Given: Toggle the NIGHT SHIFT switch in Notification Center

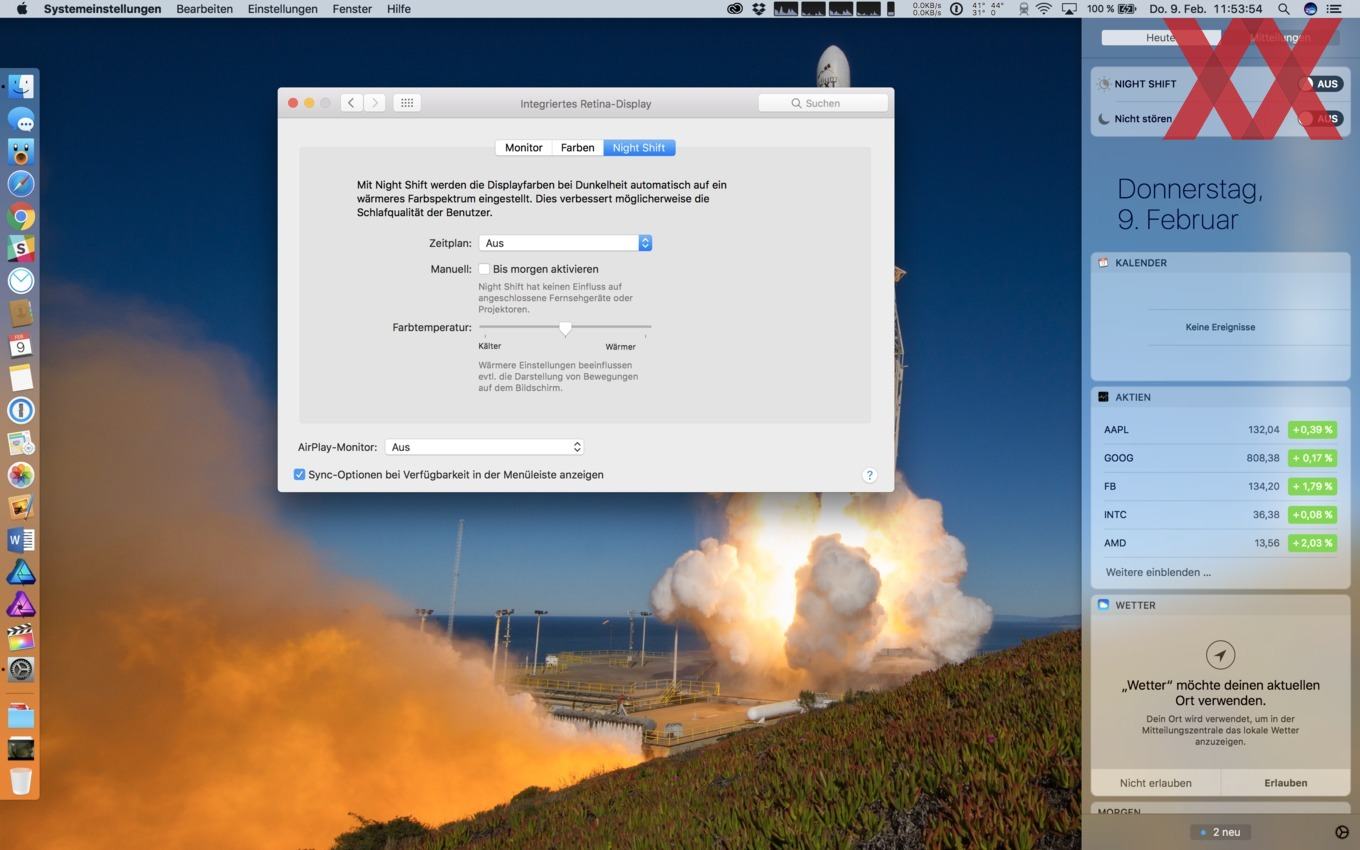Looking at the screenshot, I should coord(1320,84).
